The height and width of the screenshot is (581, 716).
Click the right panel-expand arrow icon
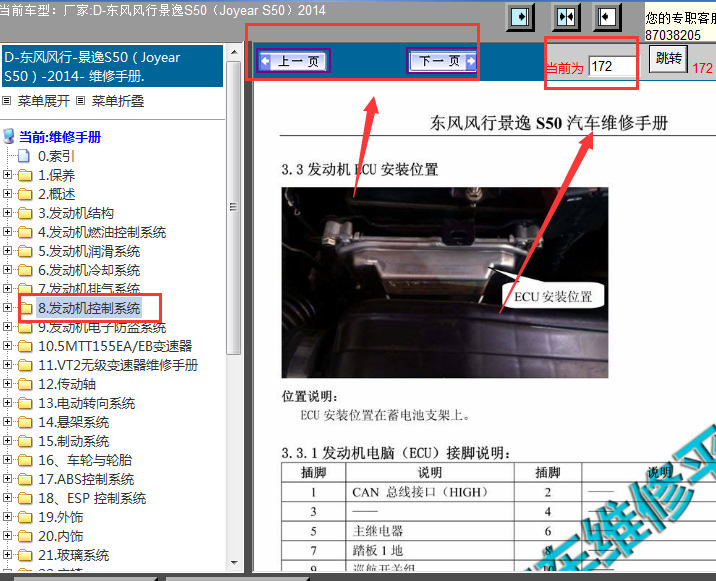(607, 17)
